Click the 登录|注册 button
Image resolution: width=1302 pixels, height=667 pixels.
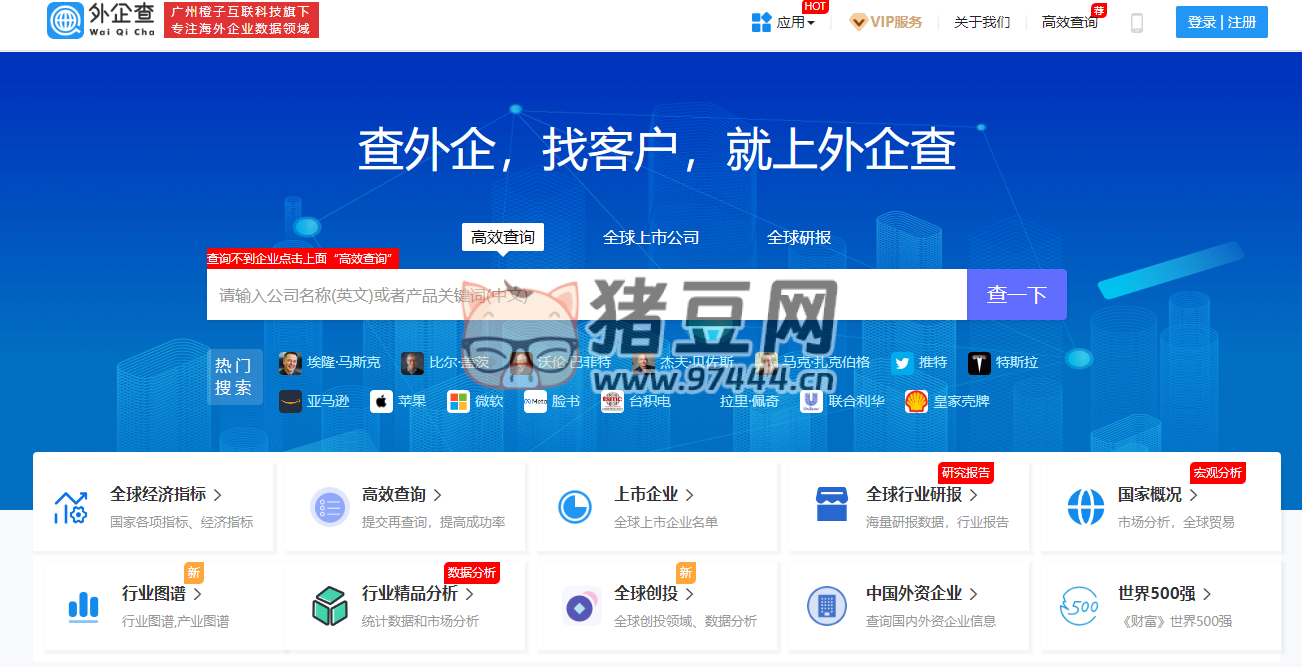point(1221,21)
